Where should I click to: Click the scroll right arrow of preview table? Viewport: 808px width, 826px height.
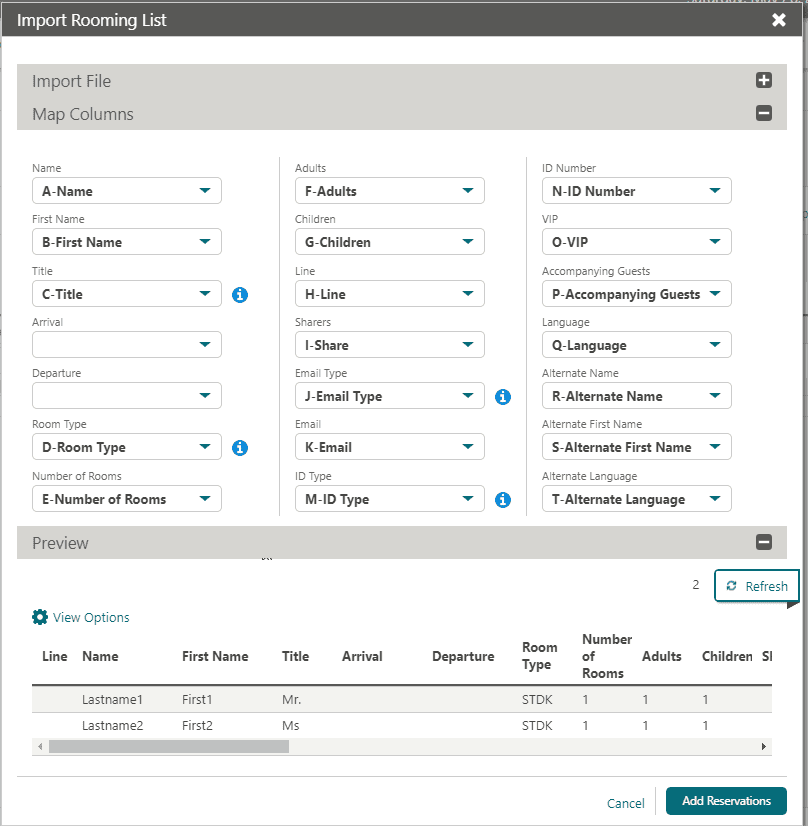764,746
